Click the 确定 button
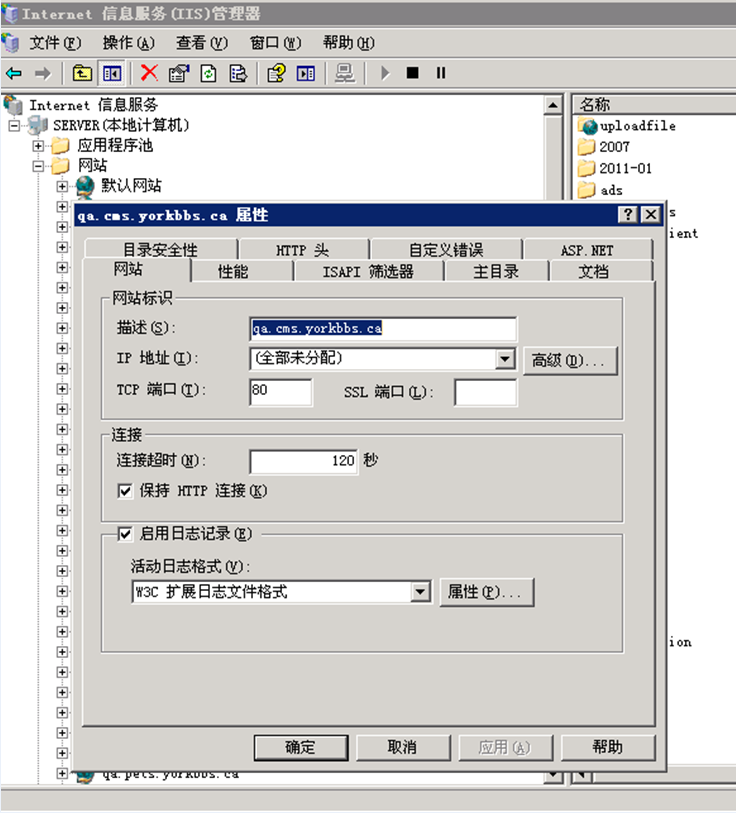Screen dimensions: 736x813 [x=301, y=747]
